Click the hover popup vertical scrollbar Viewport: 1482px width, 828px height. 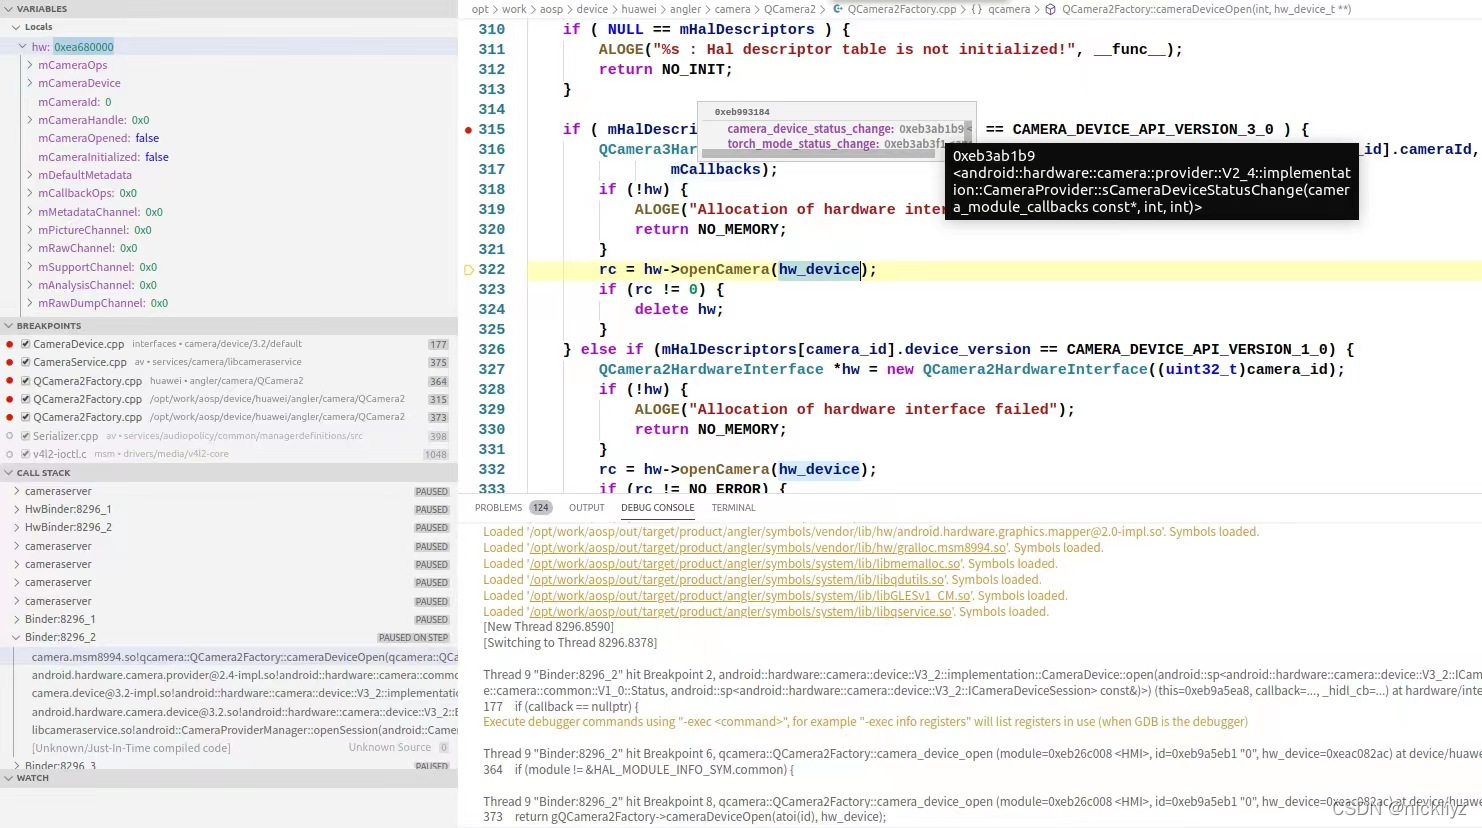[969, 130]
